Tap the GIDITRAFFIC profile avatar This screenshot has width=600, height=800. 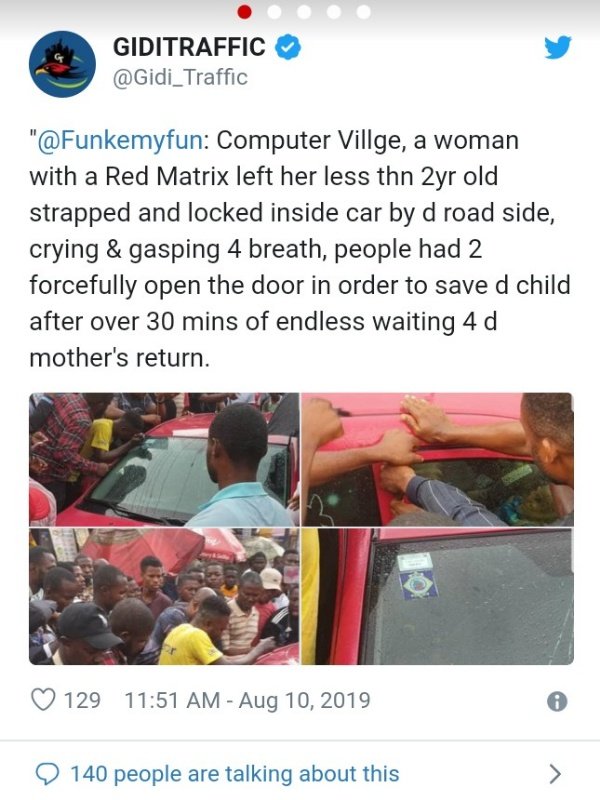point(62,64)
